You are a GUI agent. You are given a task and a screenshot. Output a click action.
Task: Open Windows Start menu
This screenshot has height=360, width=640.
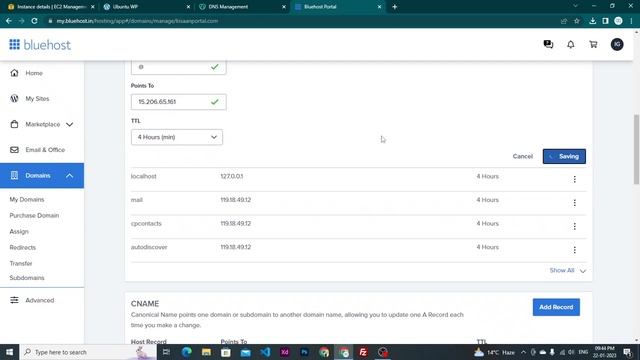9,352
